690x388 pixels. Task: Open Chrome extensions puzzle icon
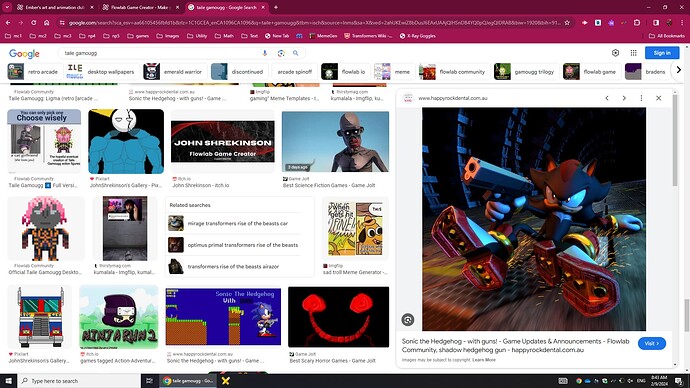pos(637,22)
